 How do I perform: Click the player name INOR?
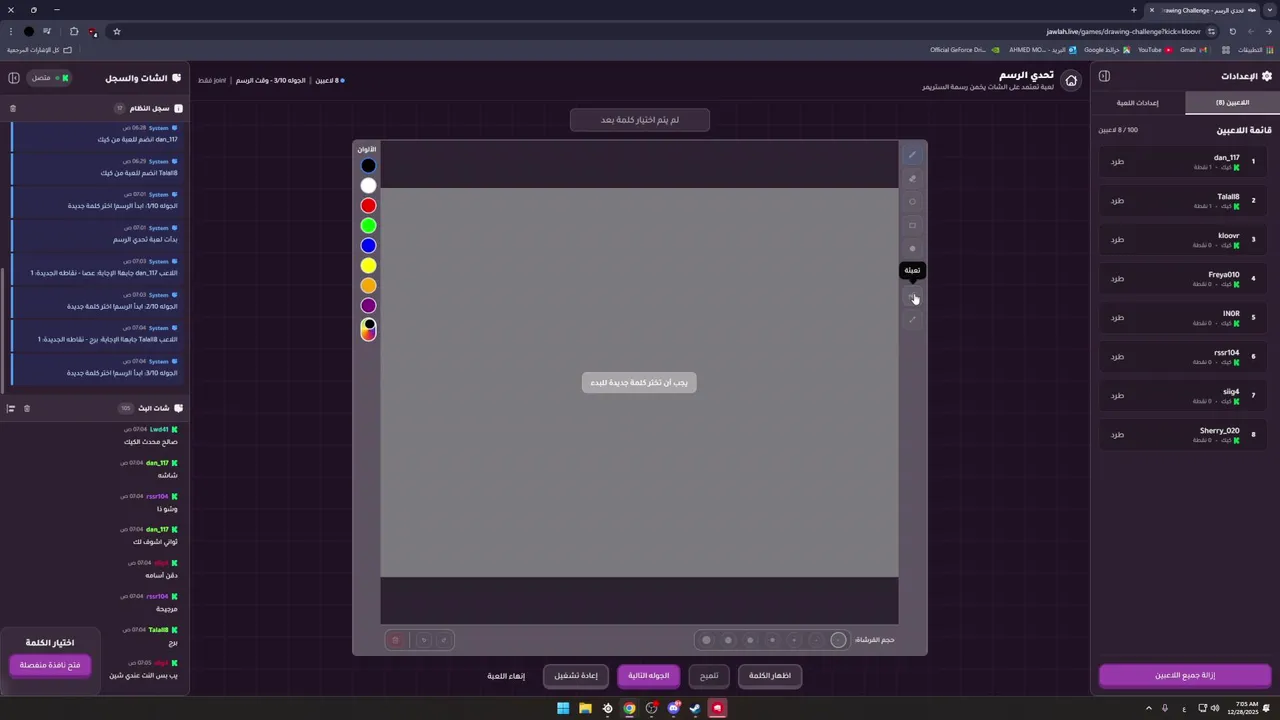tap(1231, 313)
